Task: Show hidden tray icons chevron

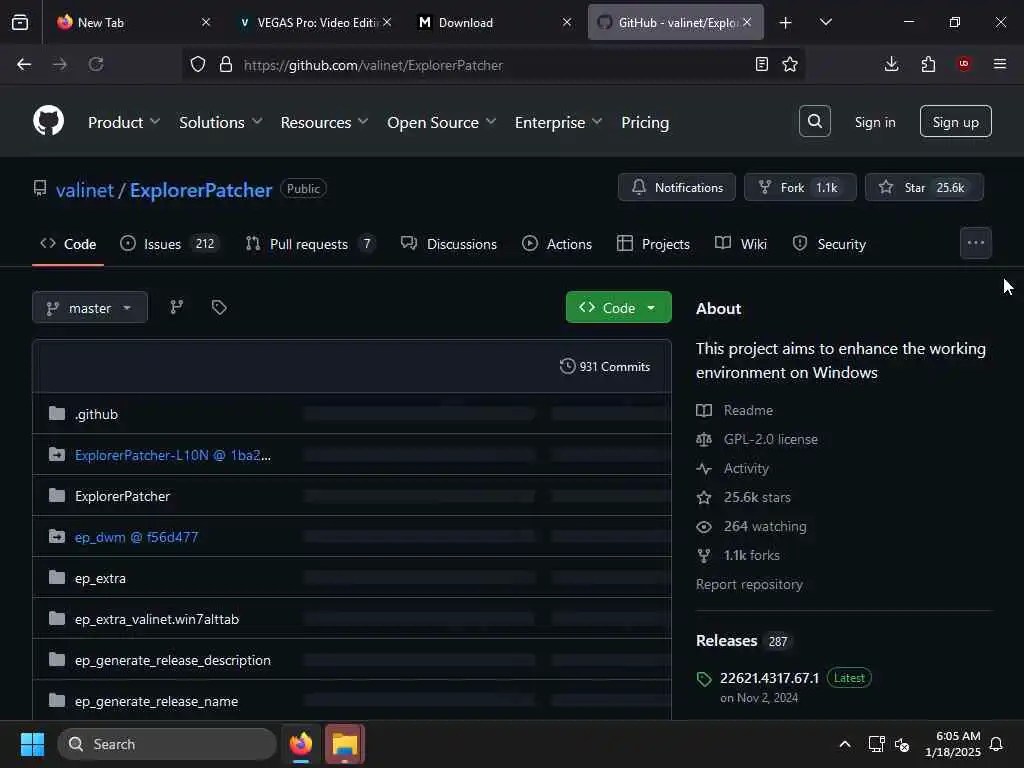Action: click(844, 744)
